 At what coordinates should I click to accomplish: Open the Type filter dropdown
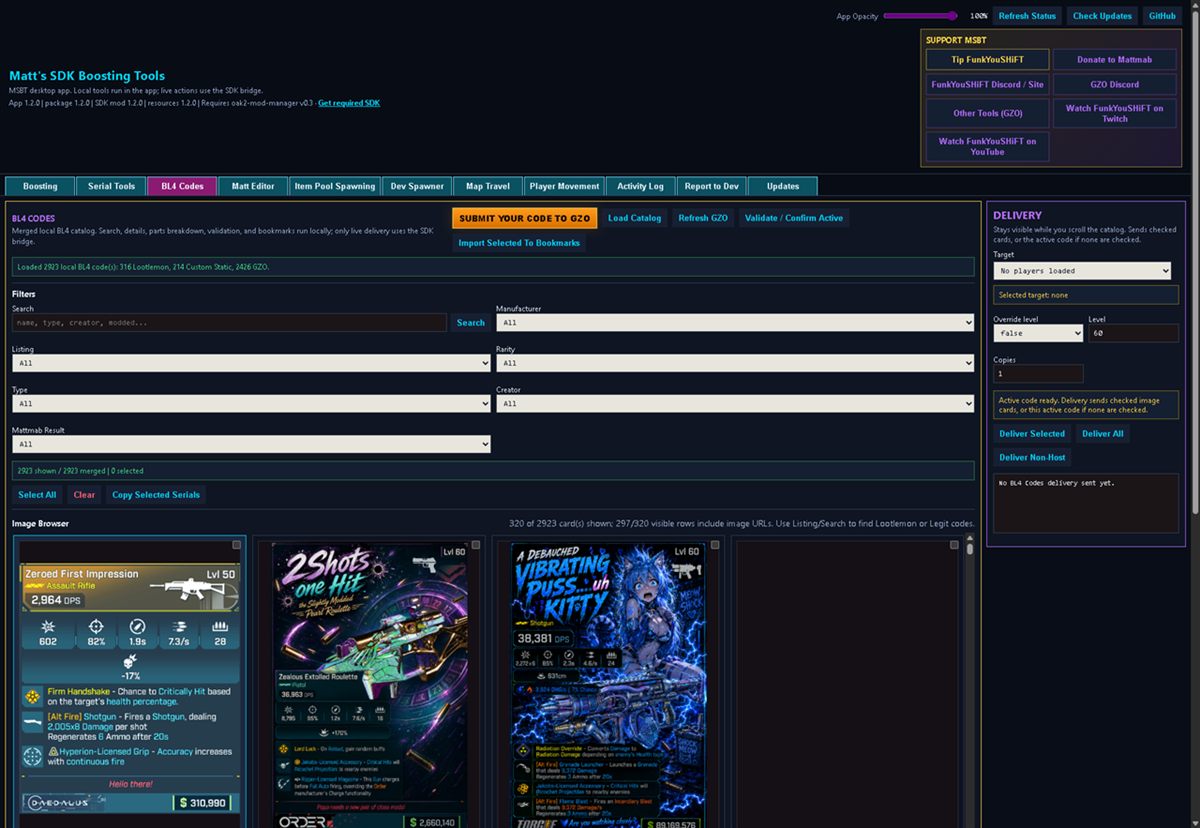click(x=251, y=404)
